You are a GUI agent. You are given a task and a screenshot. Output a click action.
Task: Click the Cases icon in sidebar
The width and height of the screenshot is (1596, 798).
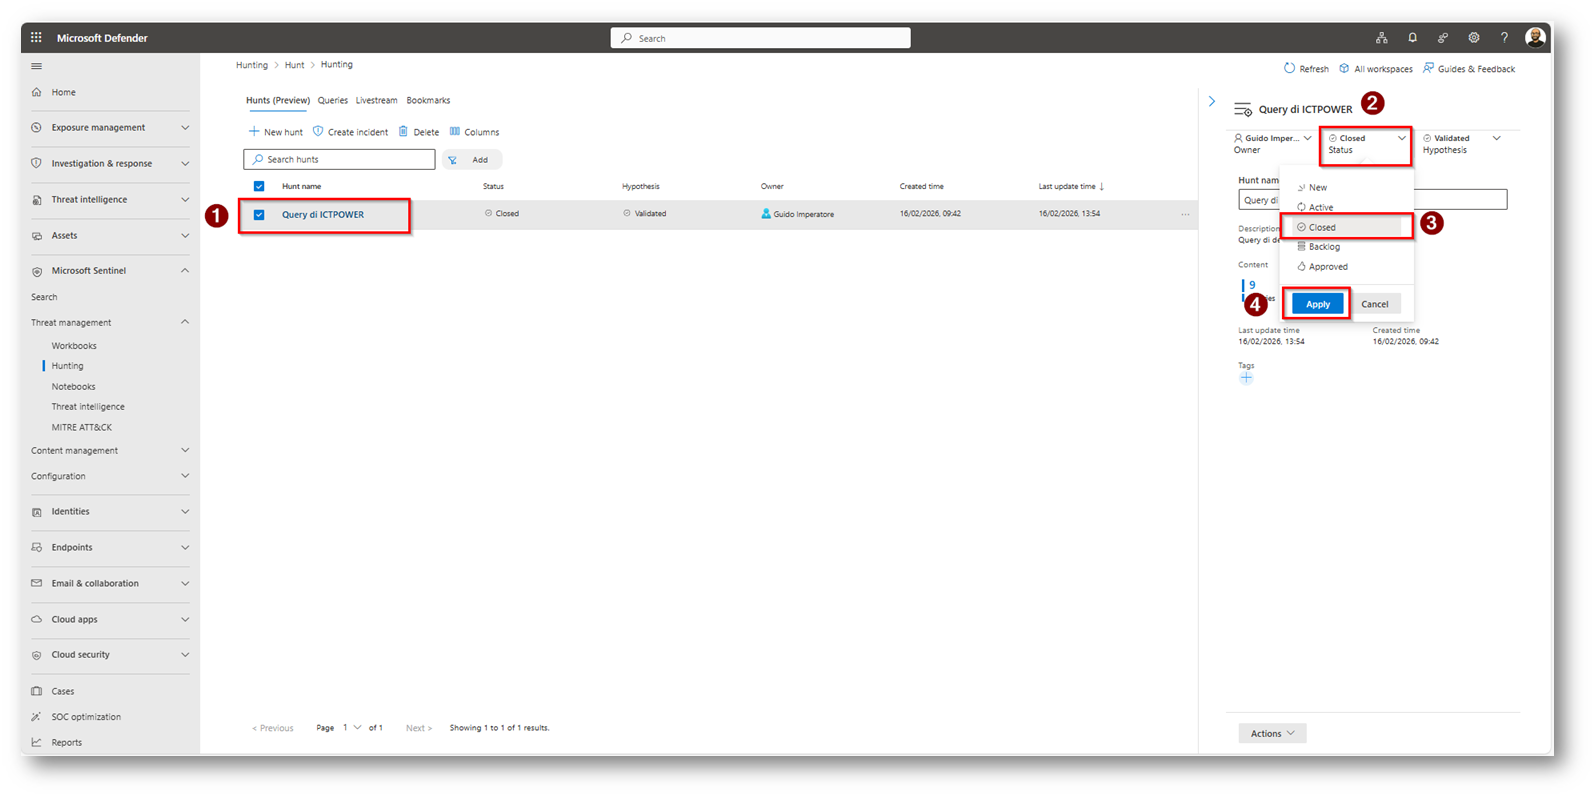tap(37, 691)
